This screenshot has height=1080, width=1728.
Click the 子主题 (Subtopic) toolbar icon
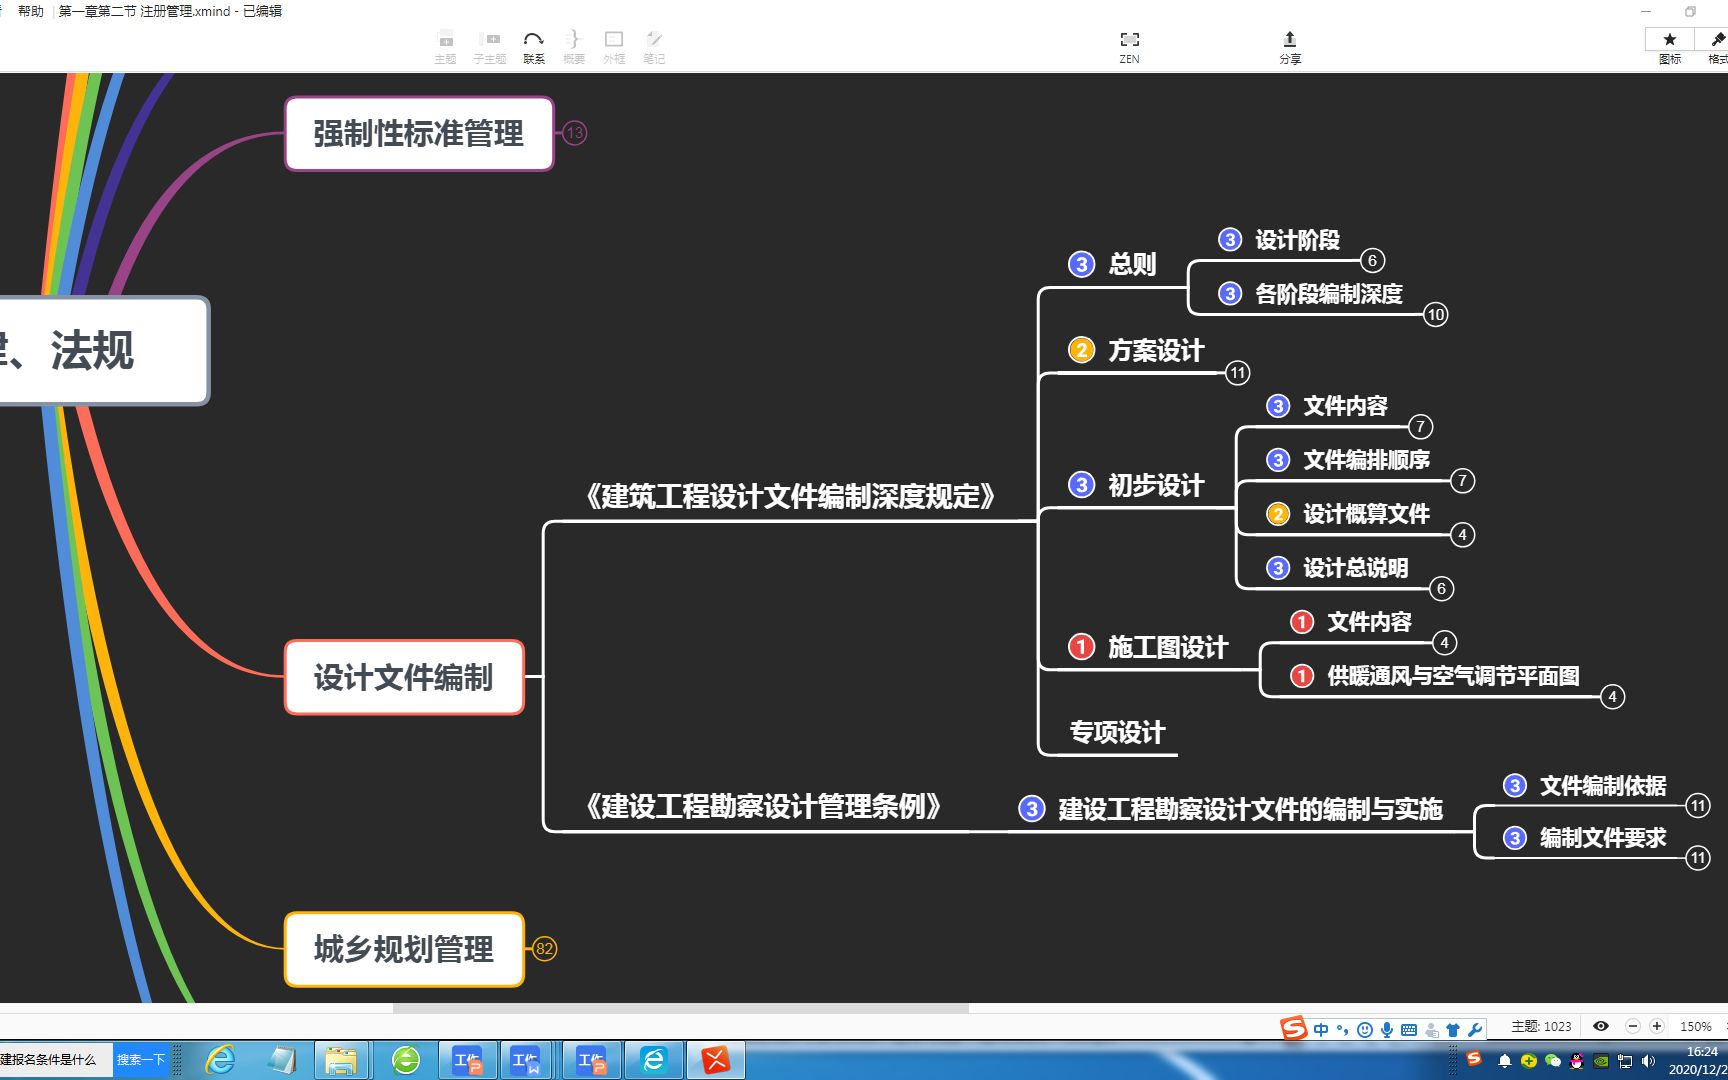490,46
